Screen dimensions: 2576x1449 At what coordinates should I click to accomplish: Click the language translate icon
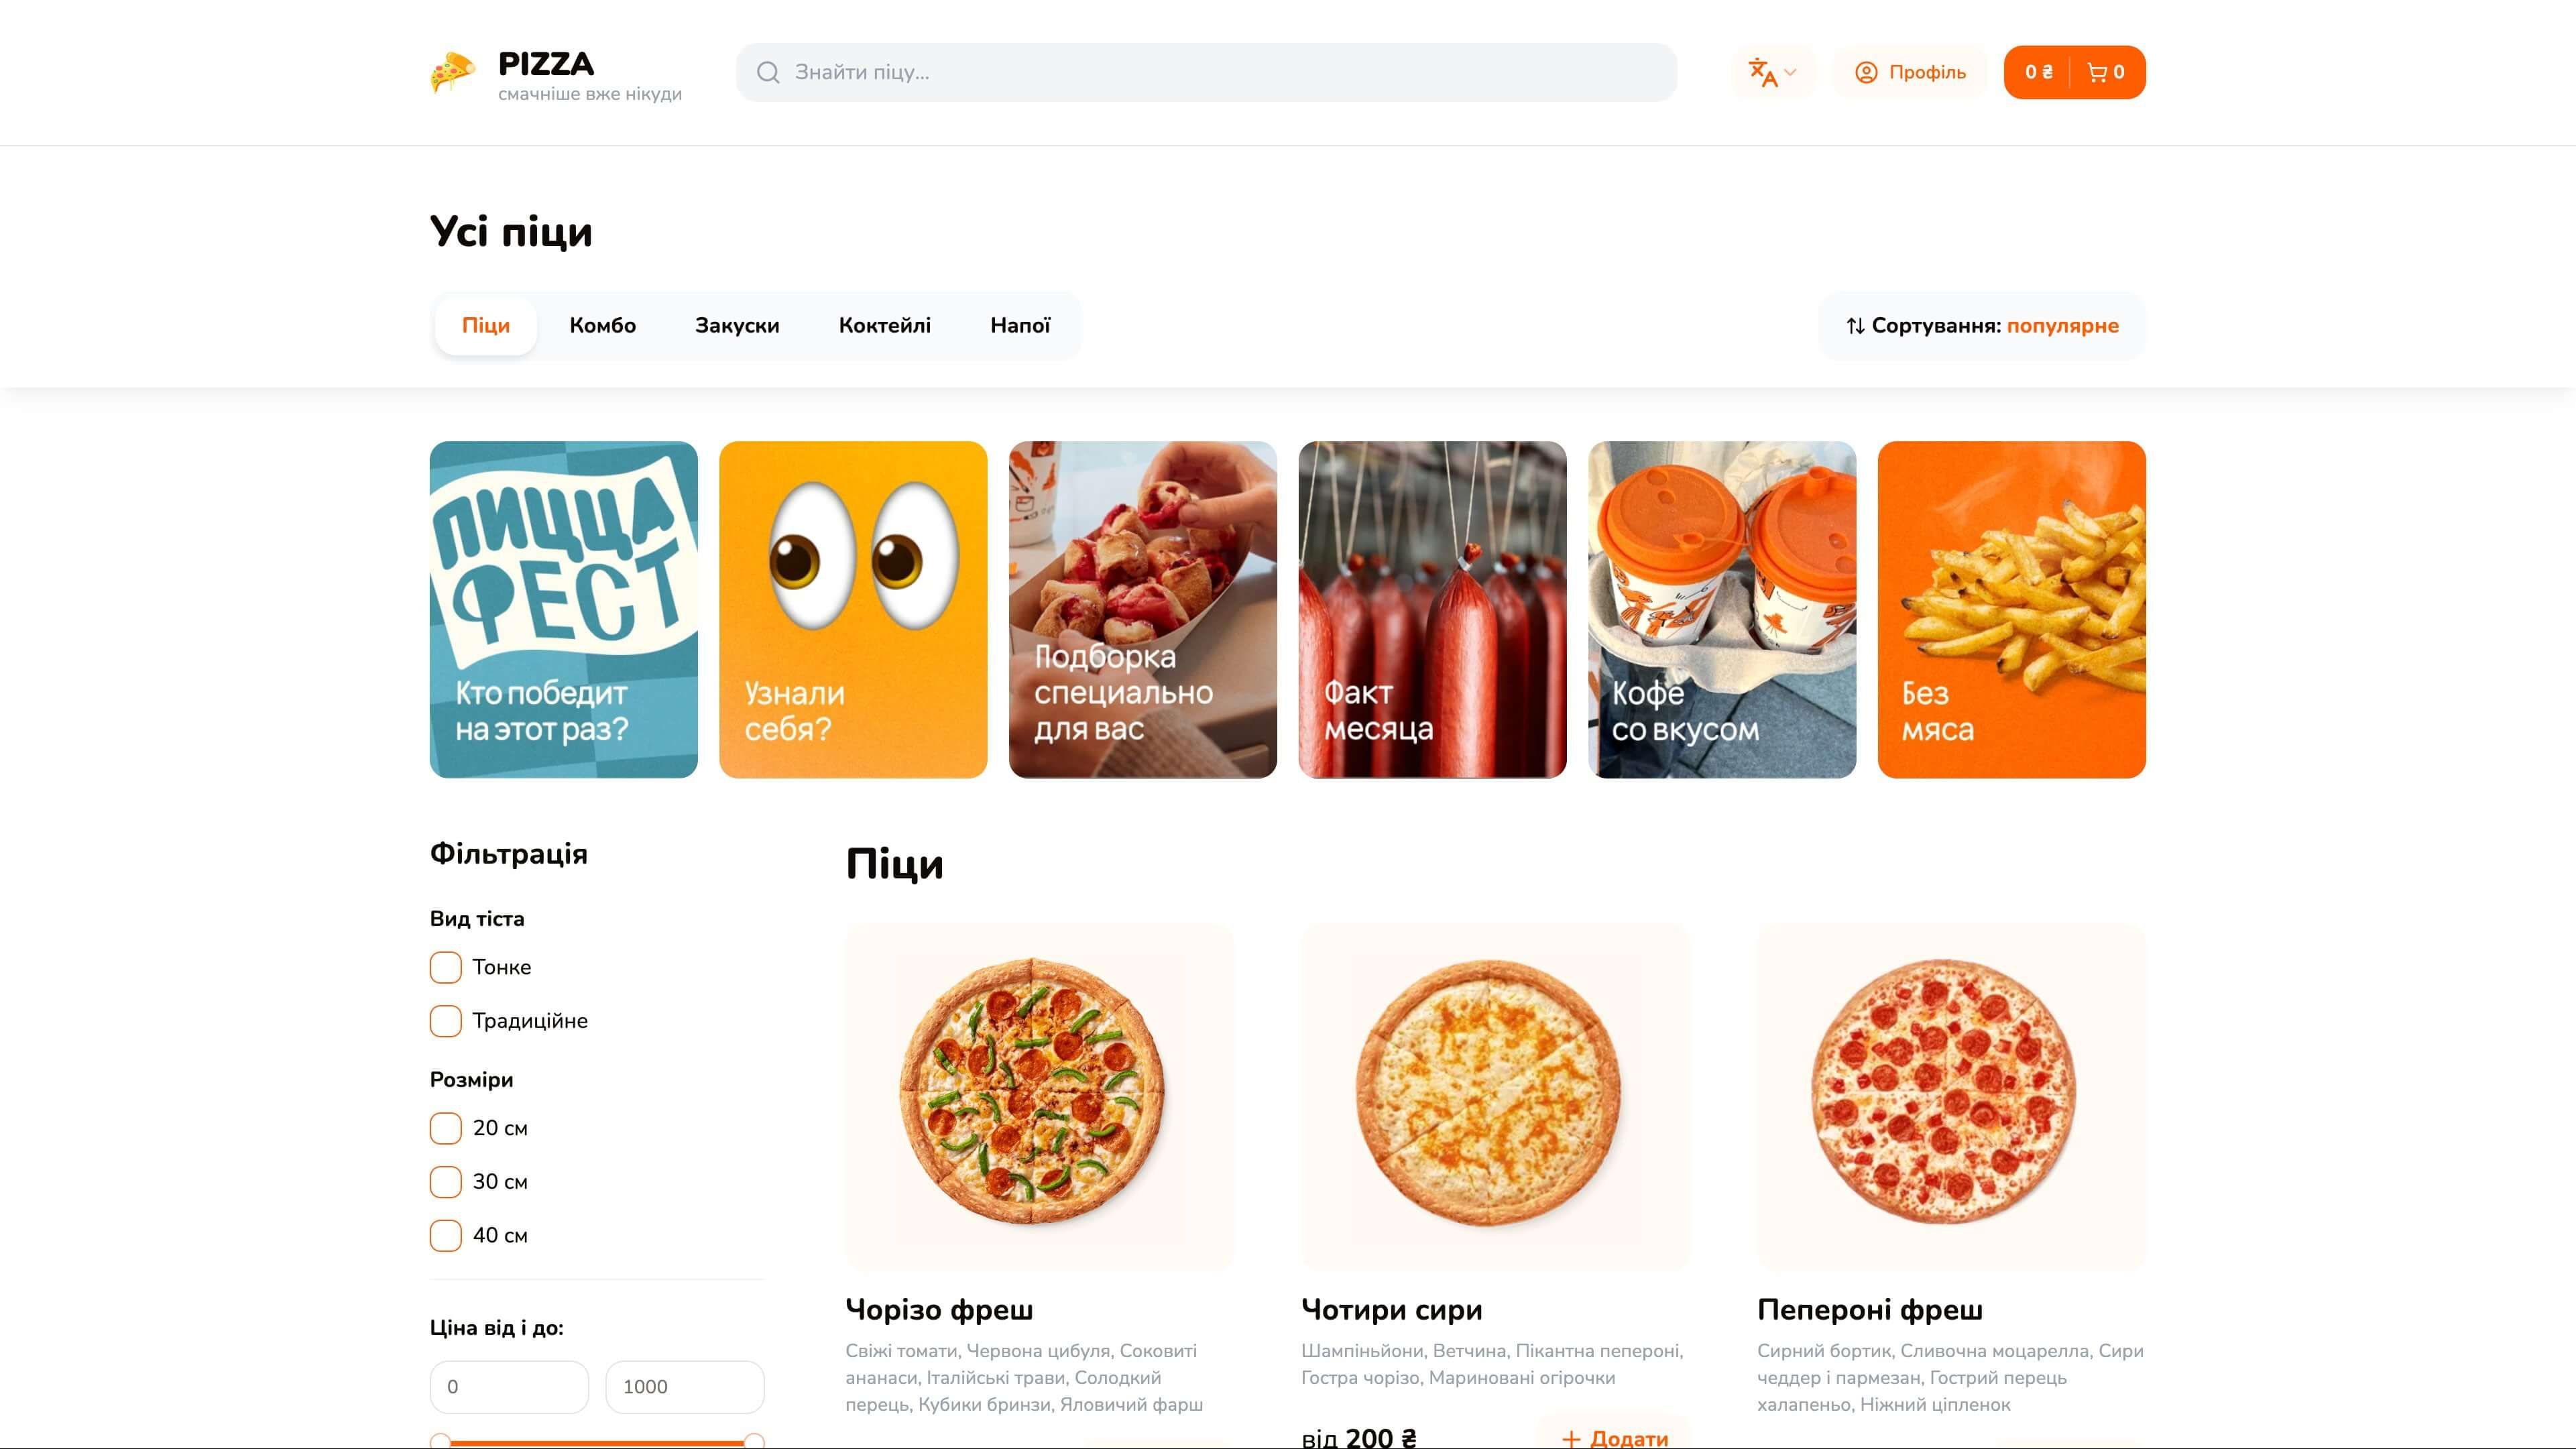[x=1764, y=72]
